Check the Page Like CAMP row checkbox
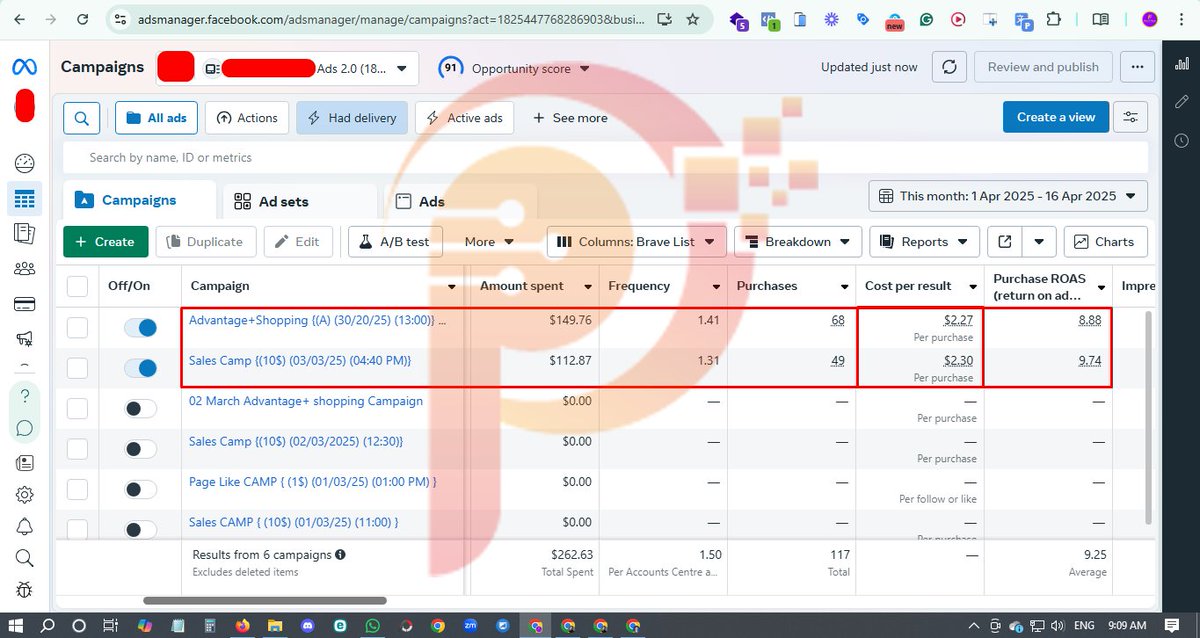This screenshot has height=638, width=1200. click(x=77, y=489)
